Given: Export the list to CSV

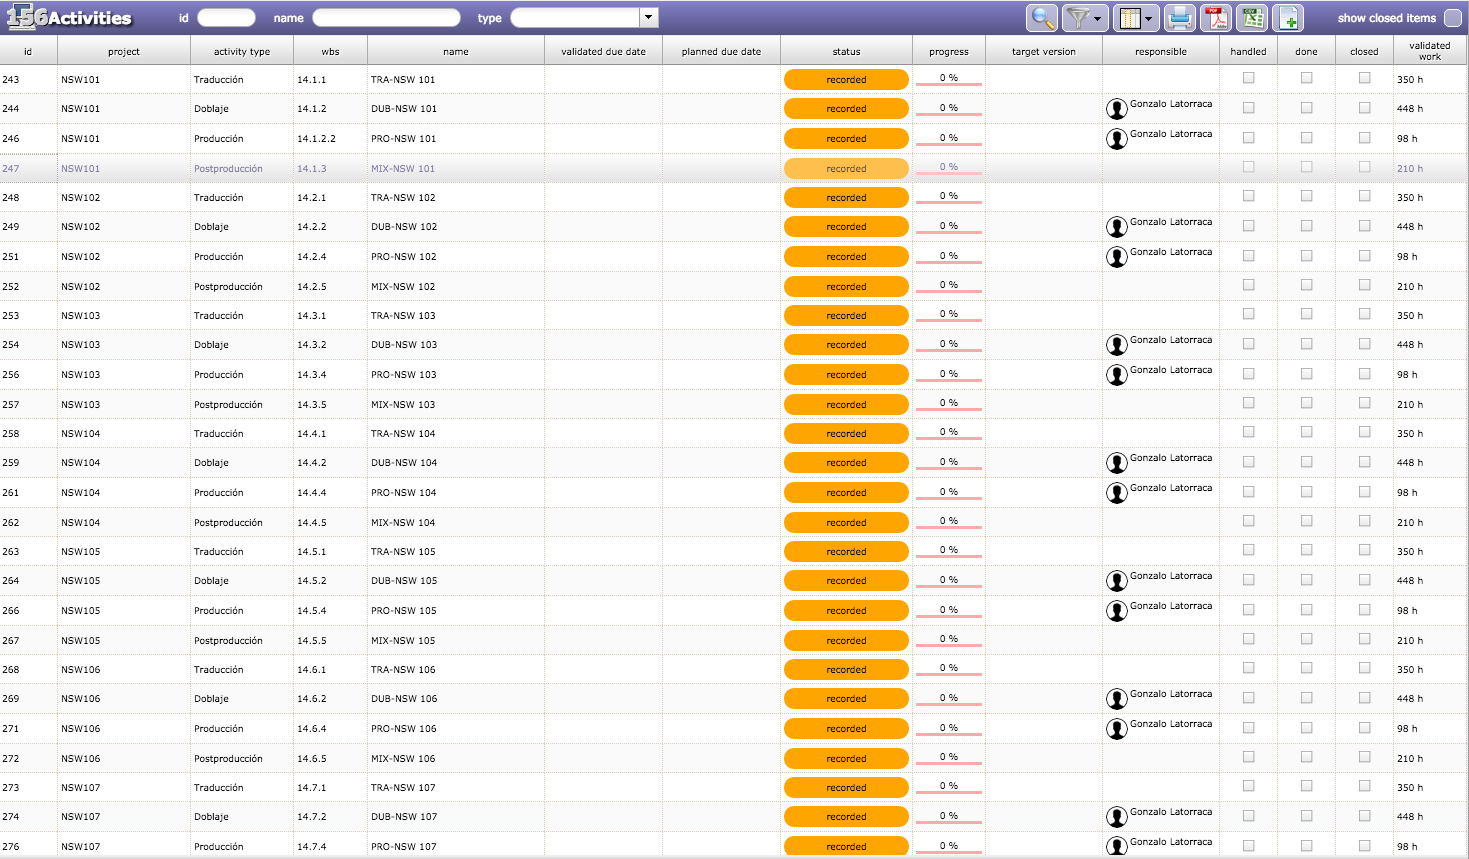Looking at the screenshot, I should point(1252,18).
